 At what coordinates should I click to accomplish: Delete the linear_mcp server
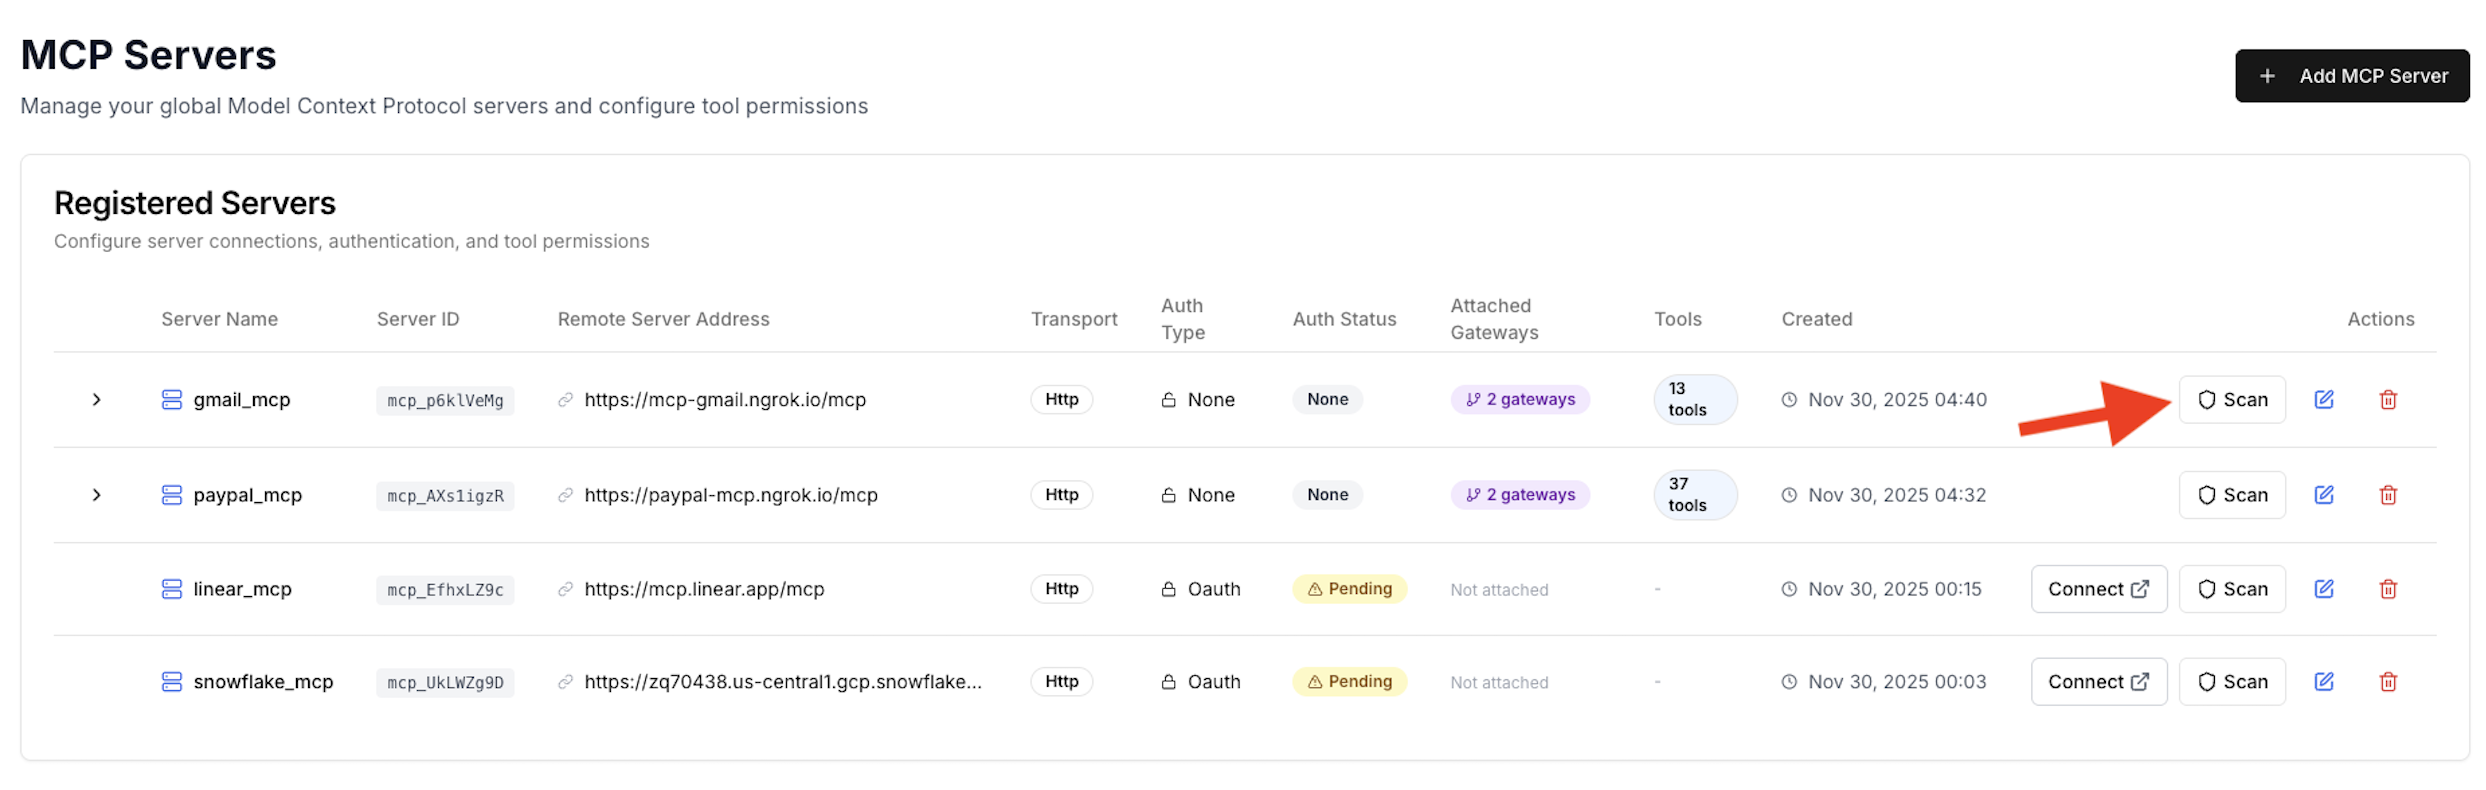[x=2388, y=589]
